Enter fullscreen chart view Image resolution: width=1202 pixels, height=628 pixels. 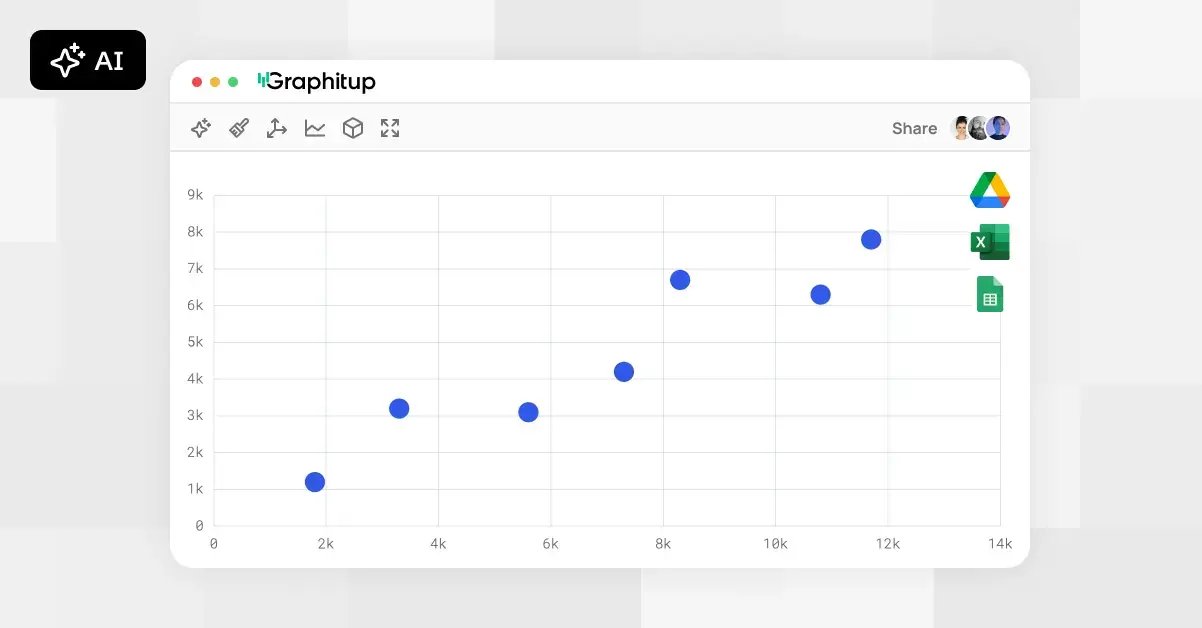click(390, 128)
